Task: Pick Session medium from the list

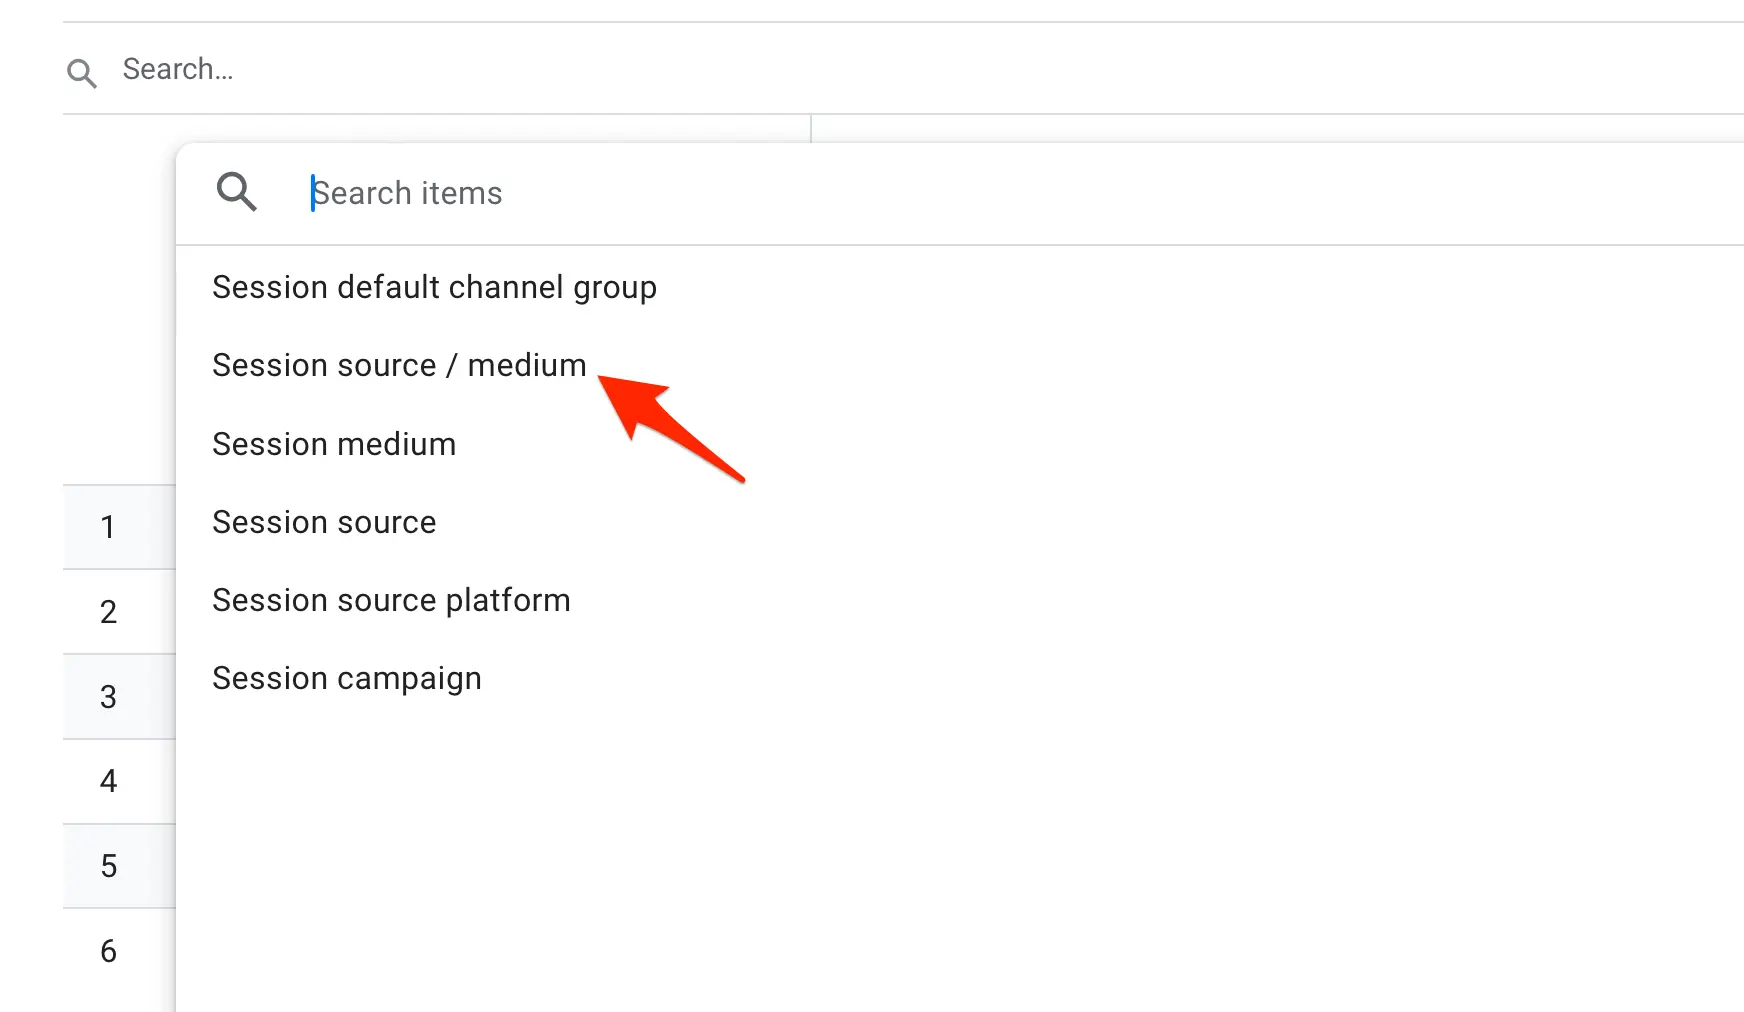Action: click(x=334, y=444)
